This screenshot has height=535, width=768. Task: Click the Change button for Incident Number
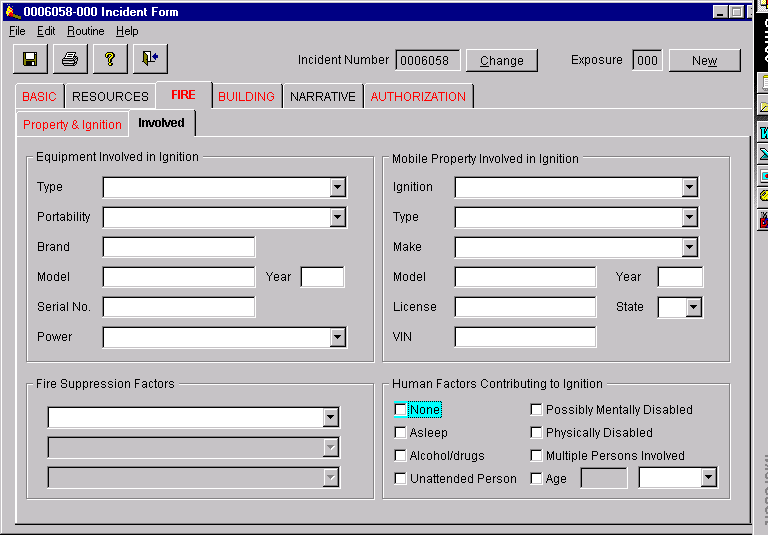click(x=501, y=61)
